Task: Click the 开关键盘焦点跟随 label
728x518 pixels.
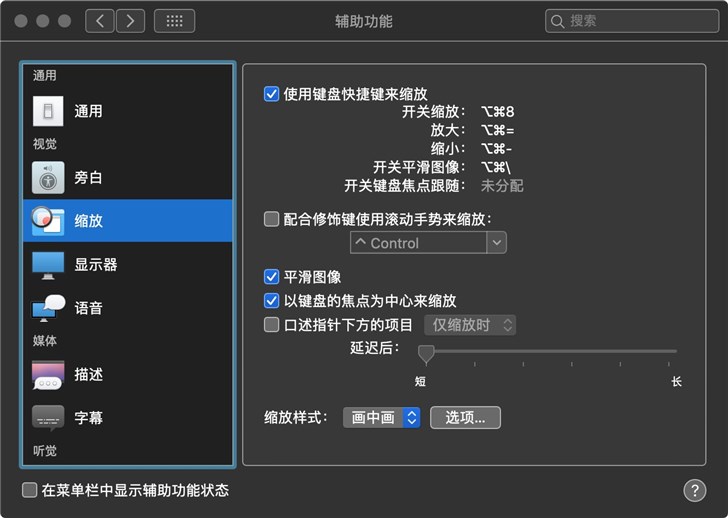Action: 404,186
